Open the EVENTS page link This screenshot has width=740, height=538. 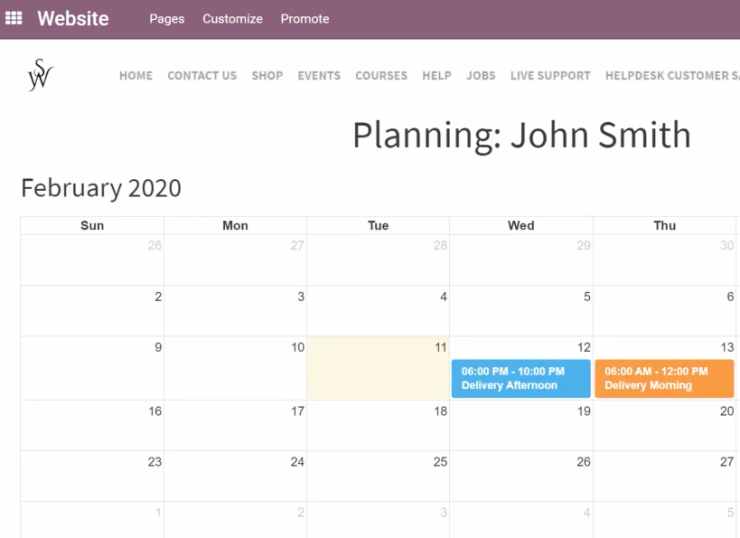(319, 76)
